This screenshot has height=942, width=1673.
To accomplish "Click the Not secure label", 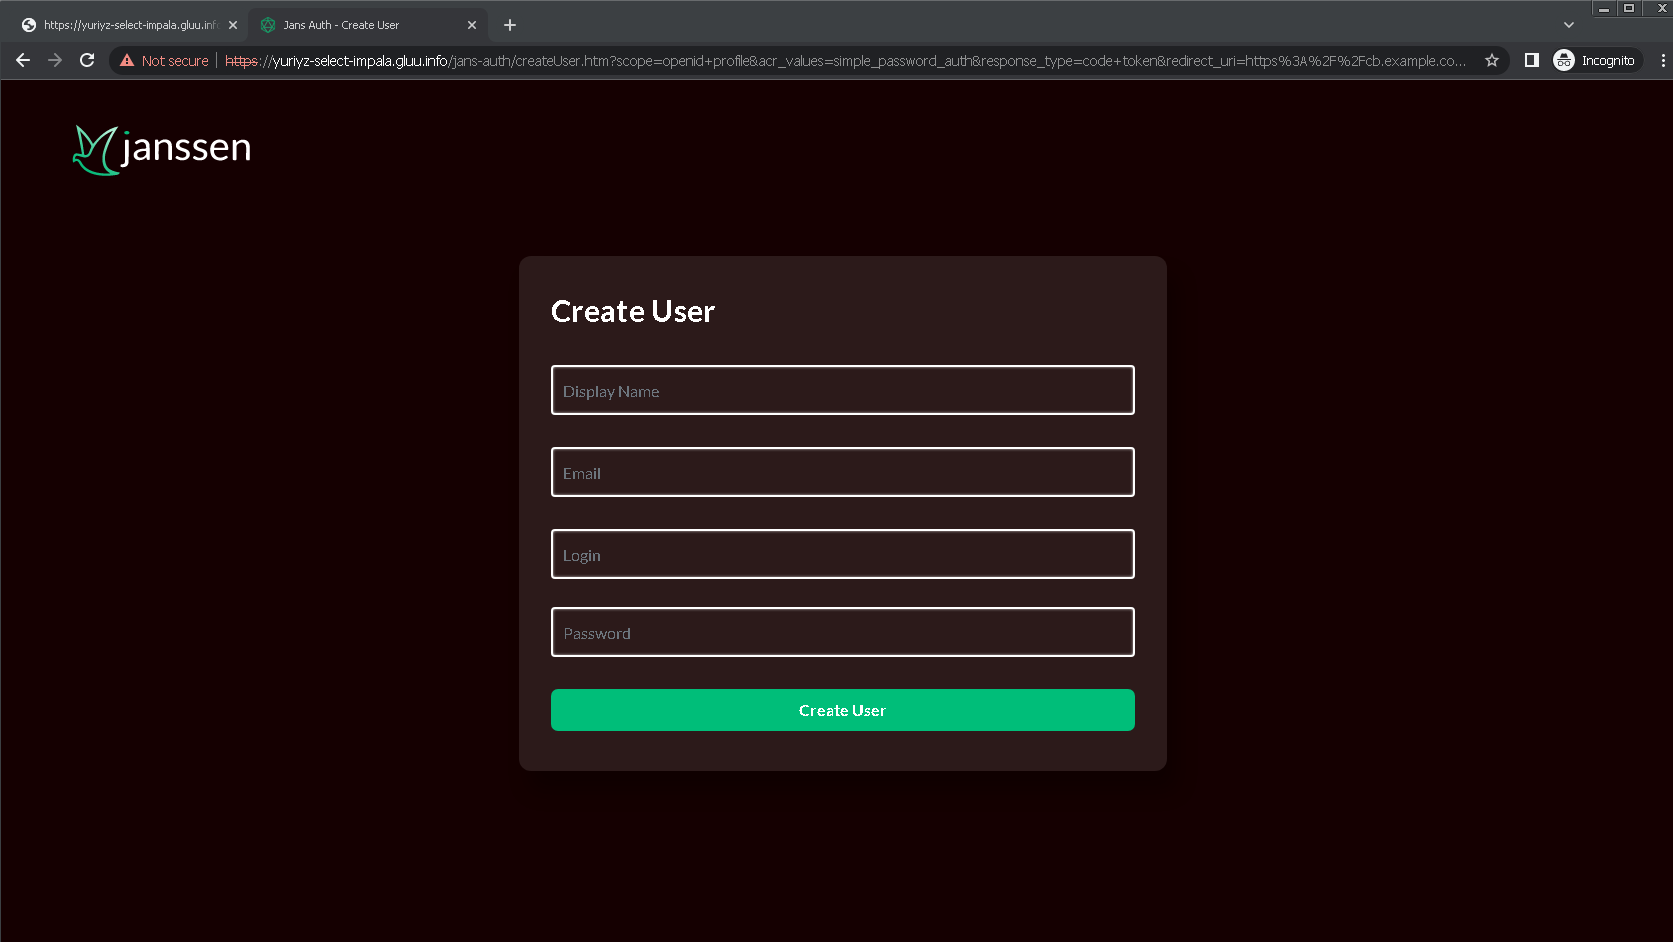I will [x=174, y=60].
